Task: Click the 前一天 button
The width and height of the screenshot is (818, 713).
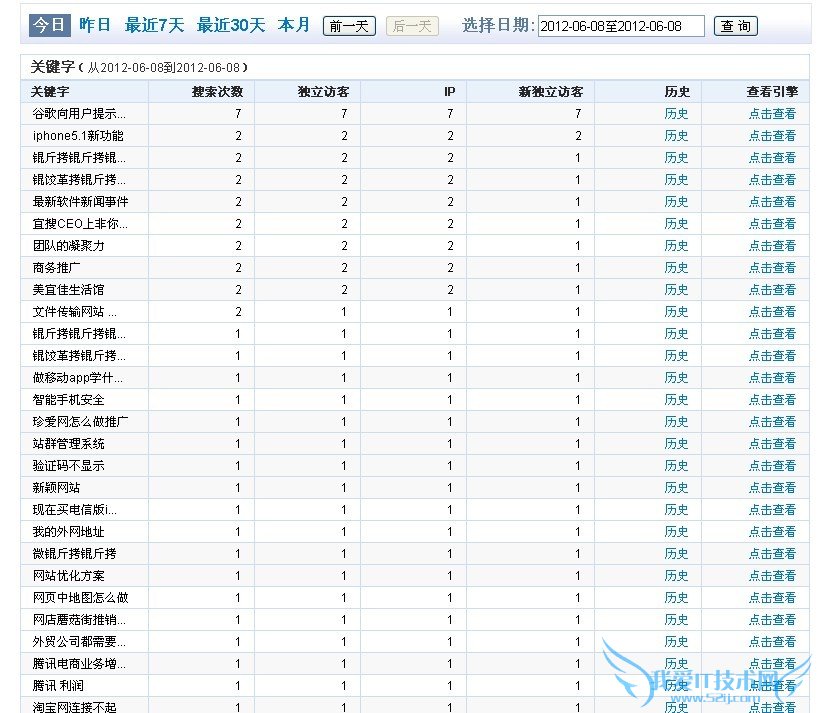Action: point(349,26)
